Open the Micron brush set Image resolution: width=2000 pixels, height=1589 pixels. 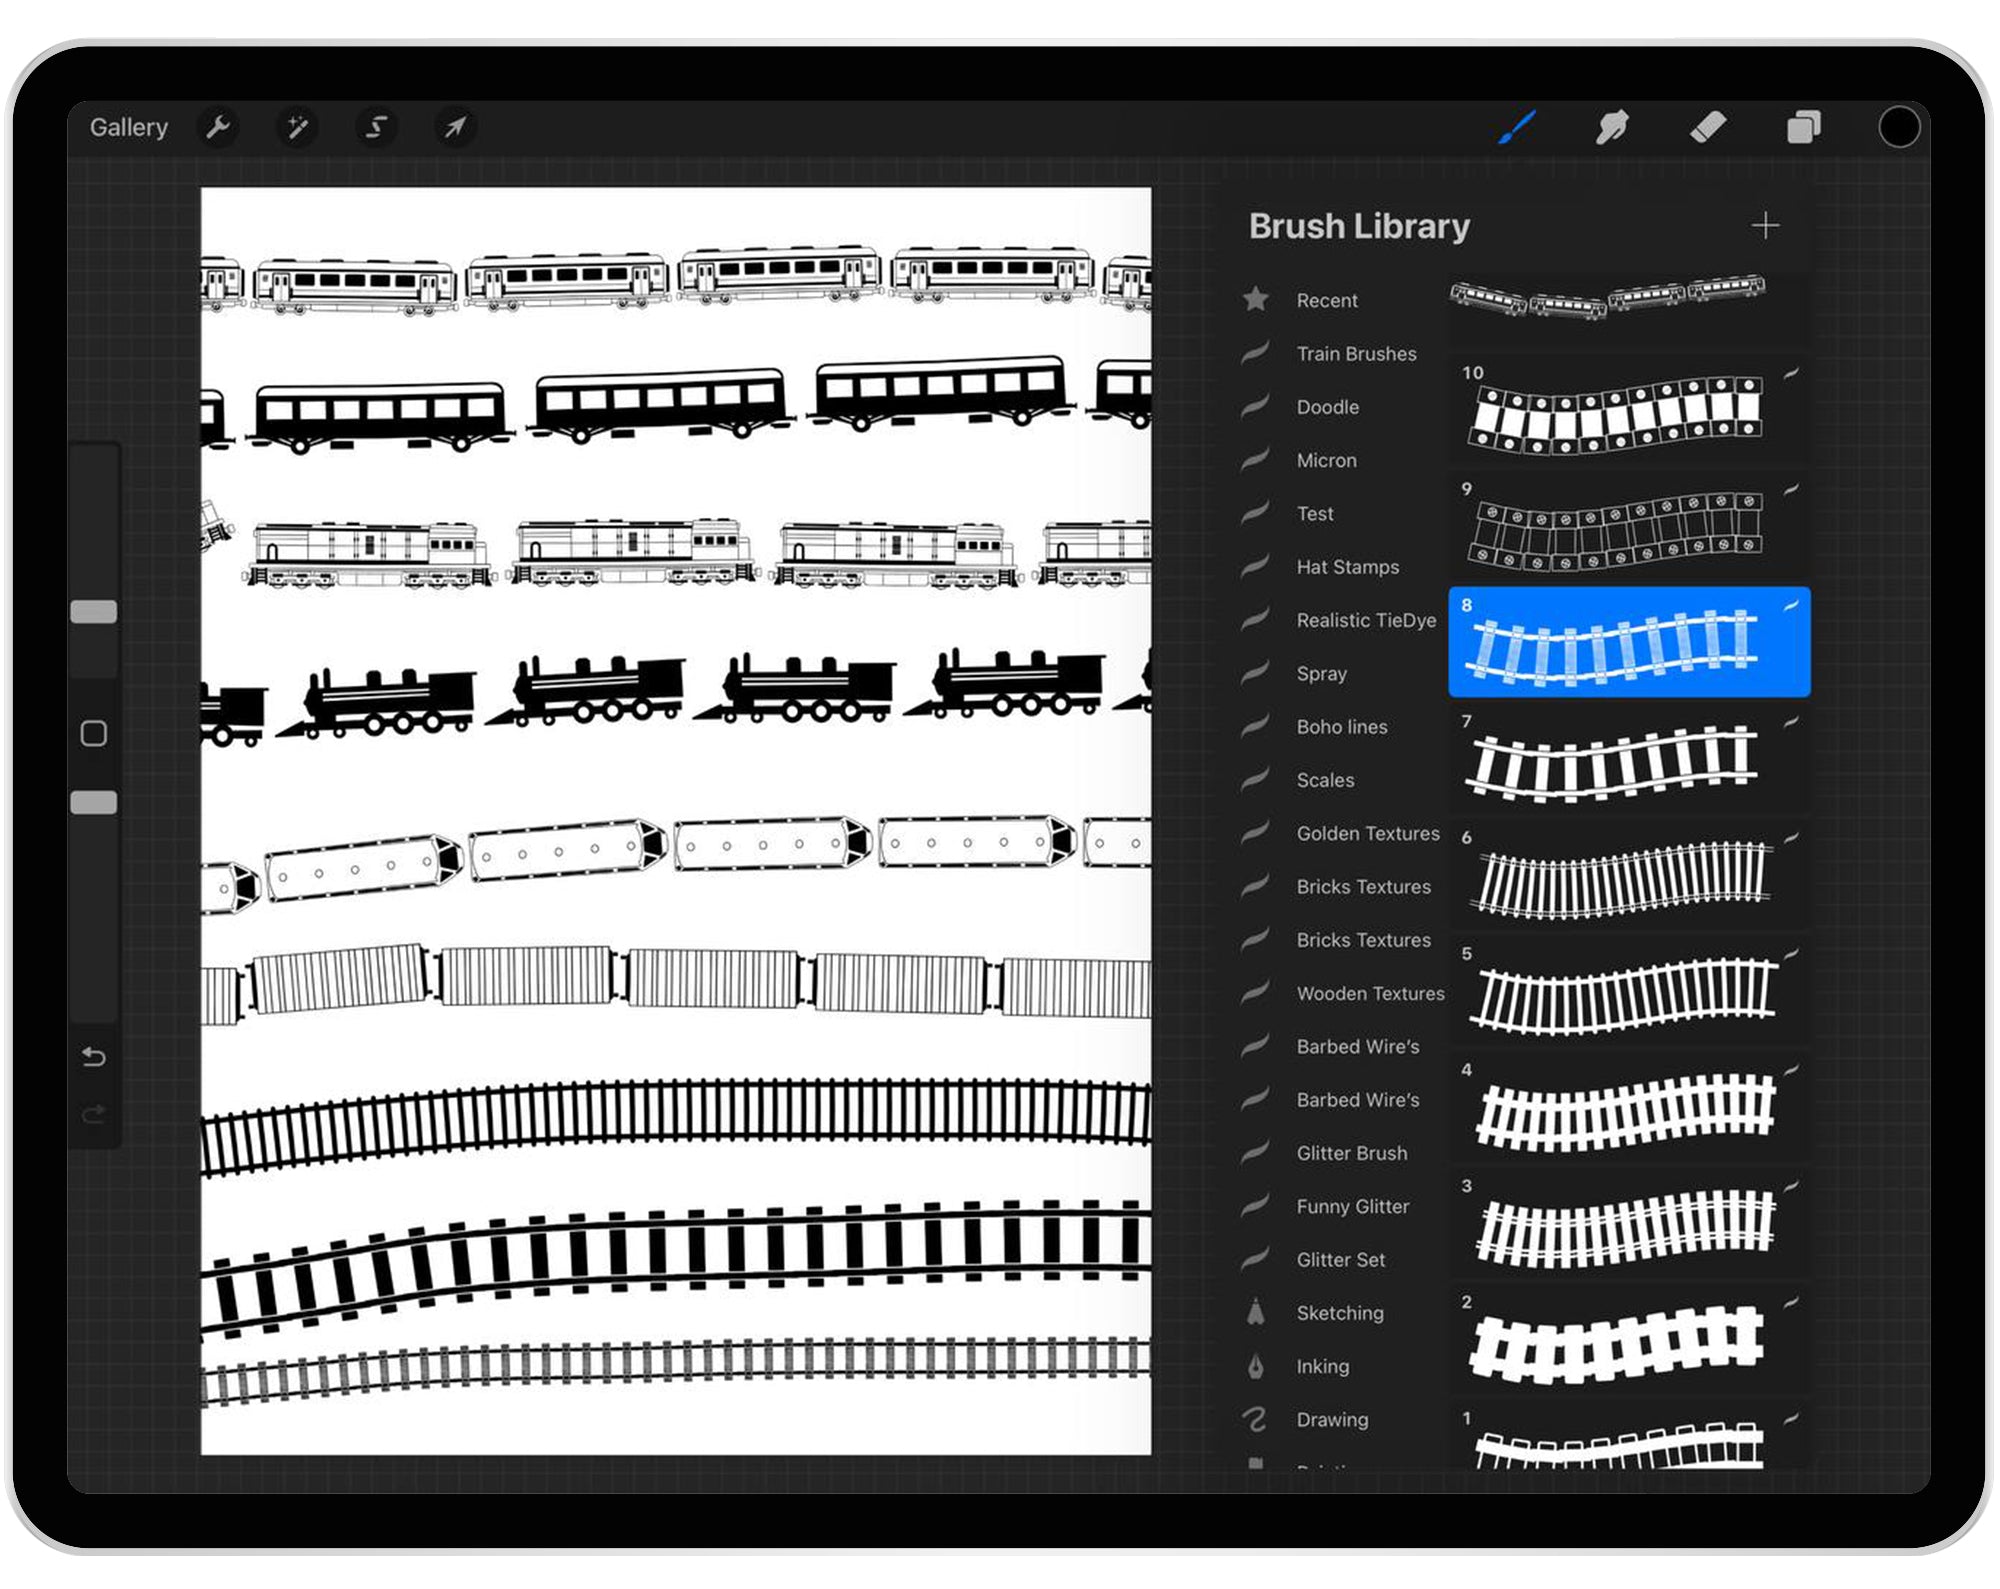point(1327,460)
